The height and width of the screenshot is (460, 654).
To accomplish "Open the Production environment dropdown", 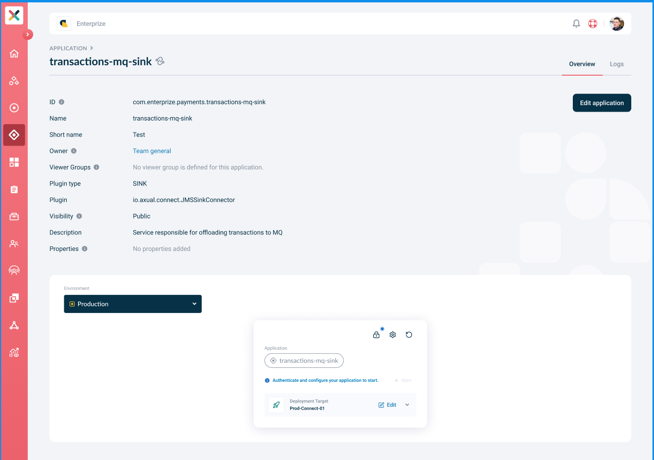I will [133, 304].
